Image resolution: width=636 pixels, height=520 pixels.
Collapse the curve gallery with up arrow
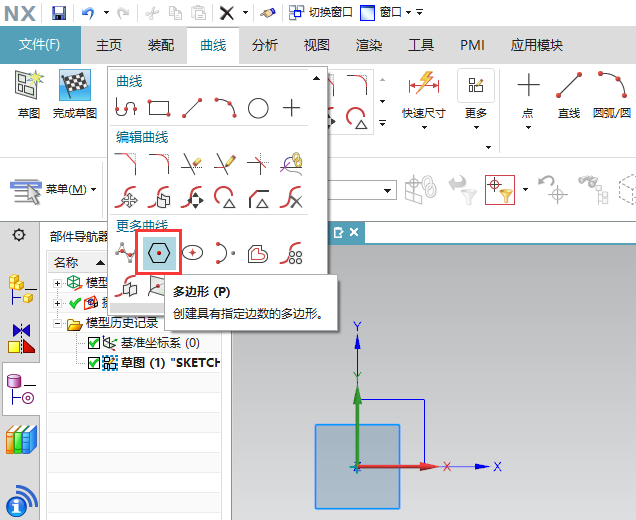(316, 78)
